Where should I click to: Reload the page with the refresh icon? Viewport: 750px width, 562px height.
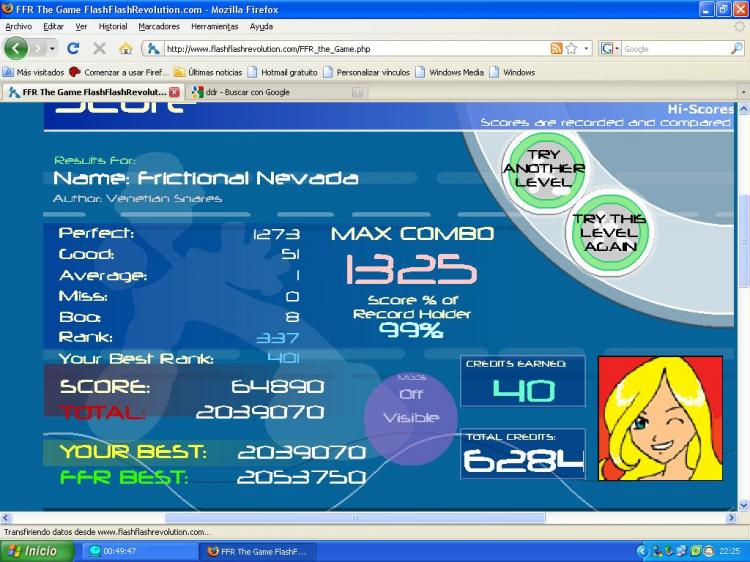[x=73, y=48]
